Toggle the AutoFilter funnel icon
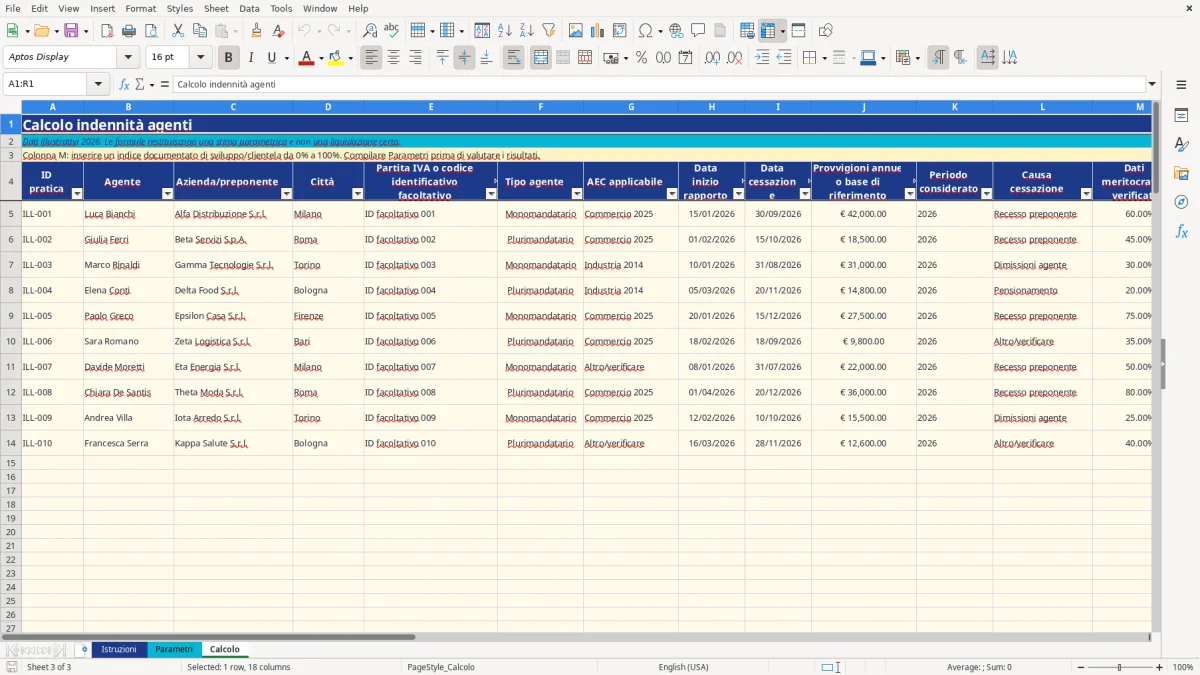1200x675 pixels. [548, 31]
